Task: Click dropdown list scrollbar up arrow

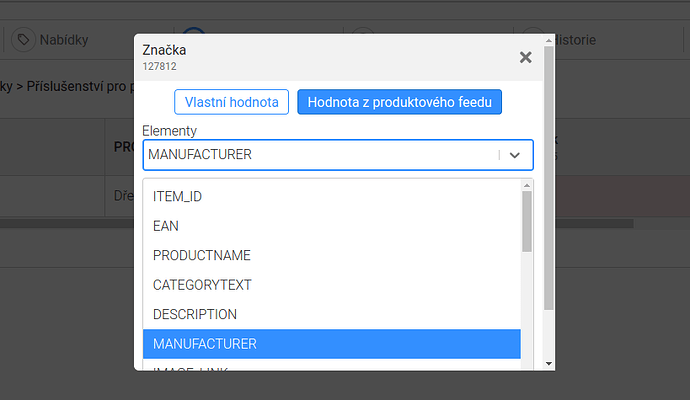Action: coord(527,185)
